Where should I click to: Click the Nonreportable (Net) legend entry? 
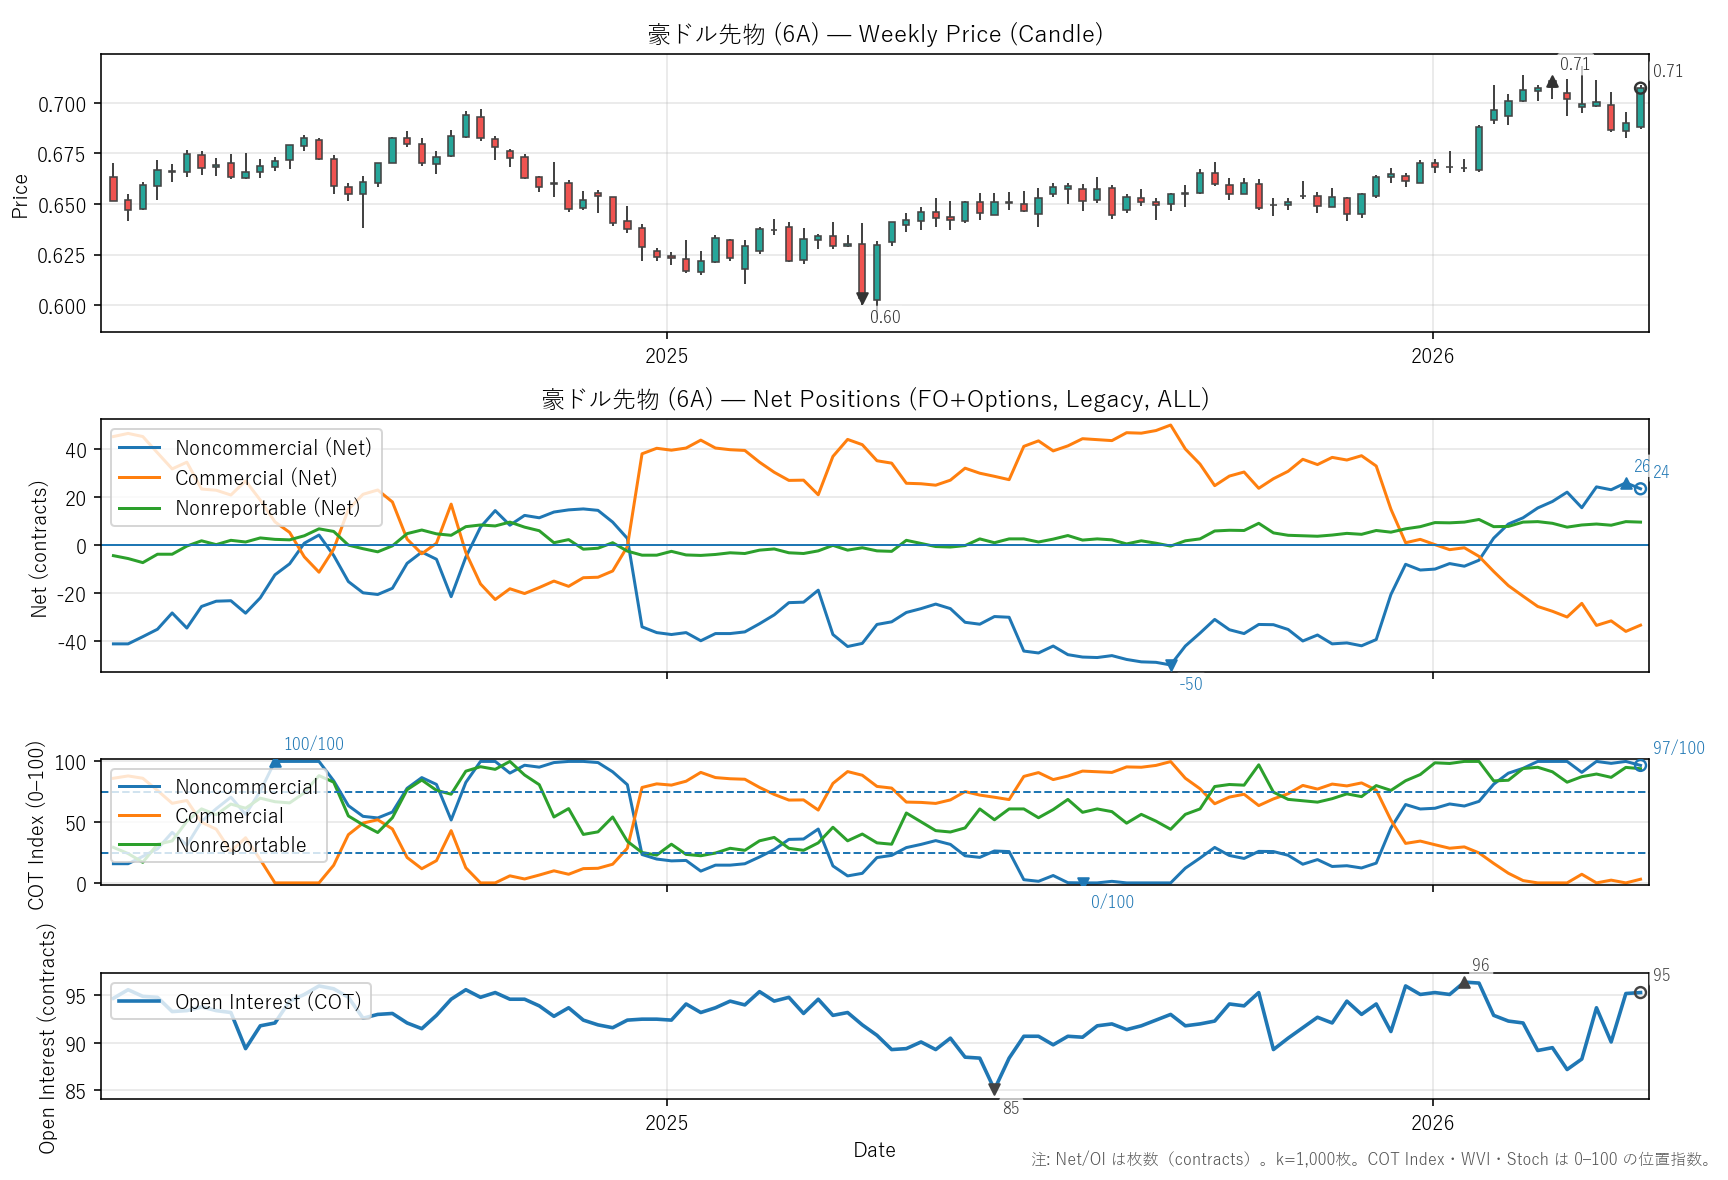267,508
